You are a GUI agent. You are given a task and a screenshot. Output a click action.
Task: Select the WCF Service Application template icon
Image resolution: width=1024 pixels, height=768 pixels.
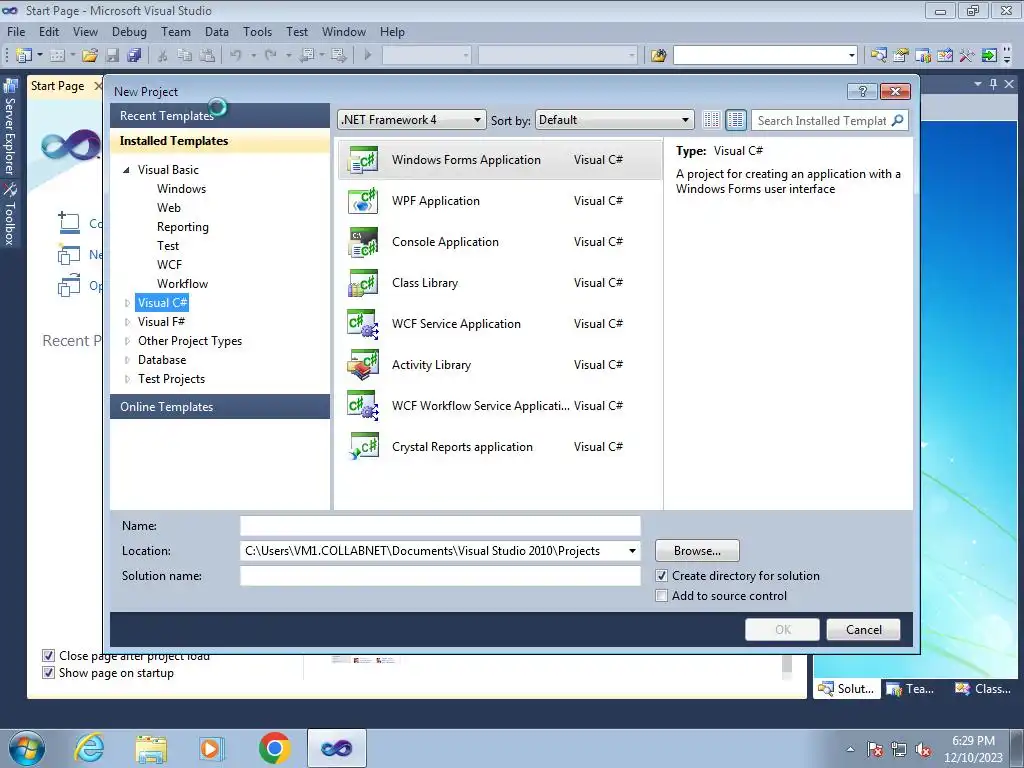tap(363, 324)
